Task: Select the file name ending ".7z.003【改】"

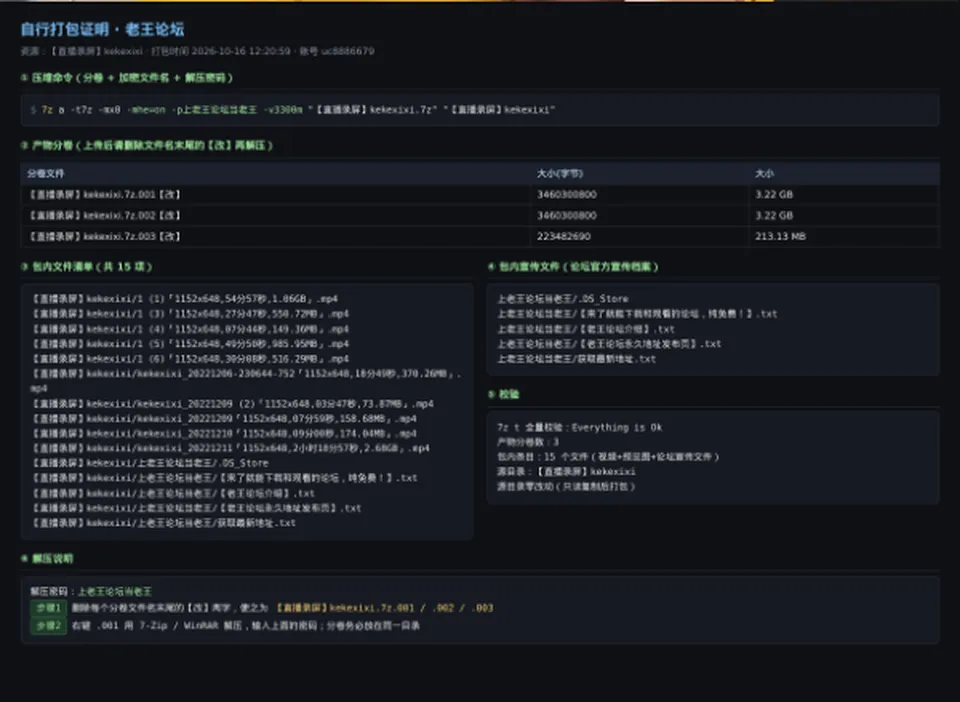Action: coord(104,236)
